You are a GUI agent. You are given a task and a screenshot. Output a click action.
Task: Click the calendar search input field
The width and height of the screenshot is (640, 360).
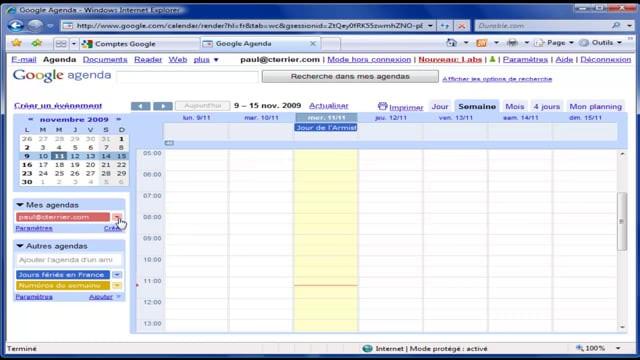187,76
